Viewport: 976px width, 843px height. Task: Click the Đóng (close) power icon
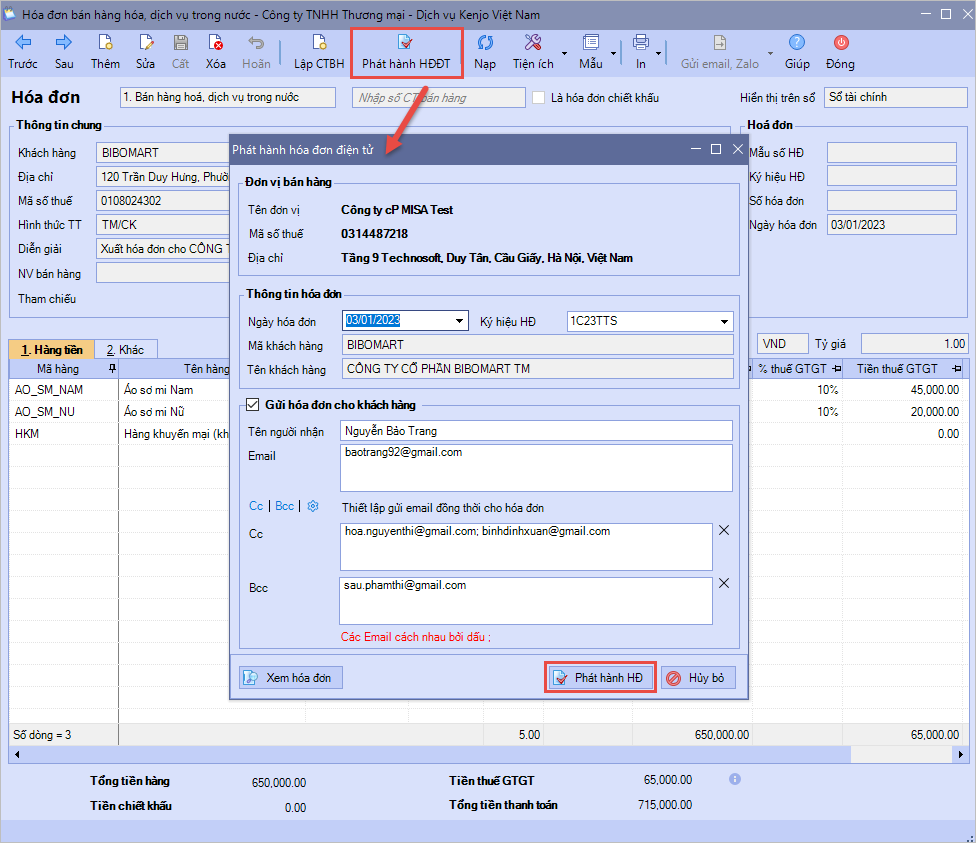pyautogui.click(x=840, y=43)
